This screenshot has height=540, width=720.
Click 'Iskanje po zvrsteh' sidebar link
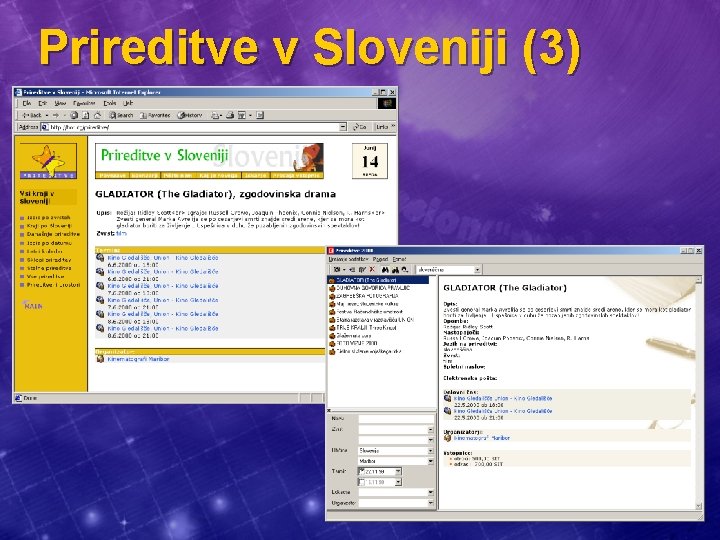click(x=48, y=218)
